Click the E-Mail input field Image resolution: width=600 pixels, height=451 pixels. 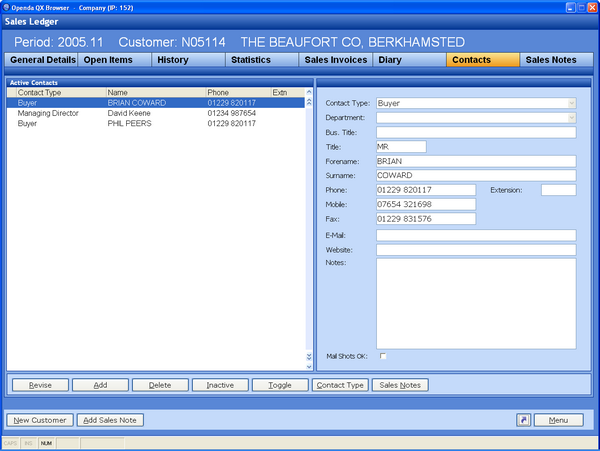pyautogui.click(x=476, y=235)
